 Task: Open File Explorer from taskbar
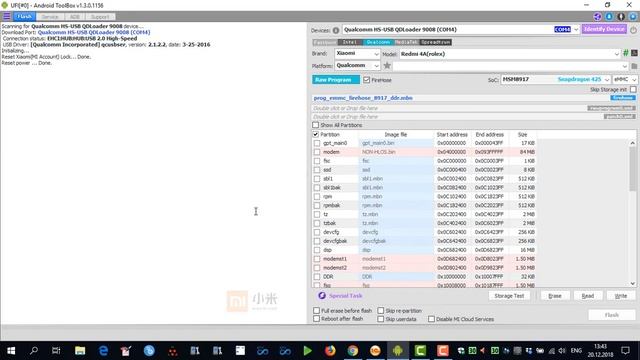pos(80,351)
